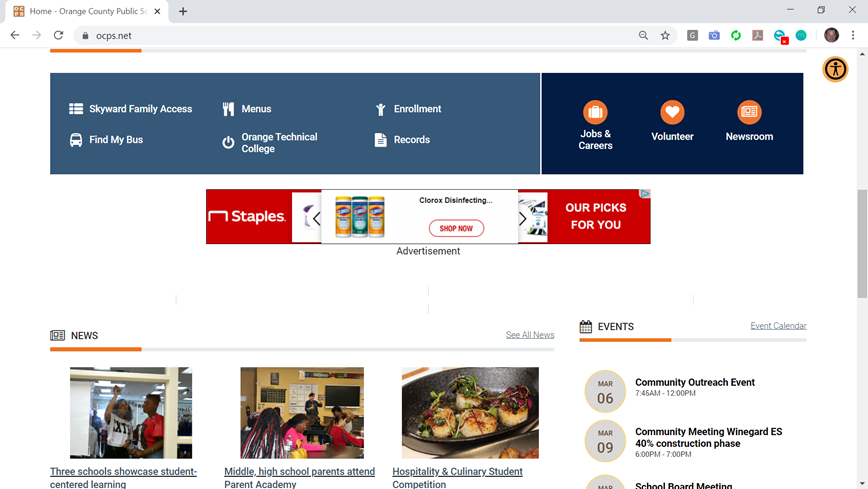Reload the page with refresh icon
868x489 pixels.
[58, 35]
